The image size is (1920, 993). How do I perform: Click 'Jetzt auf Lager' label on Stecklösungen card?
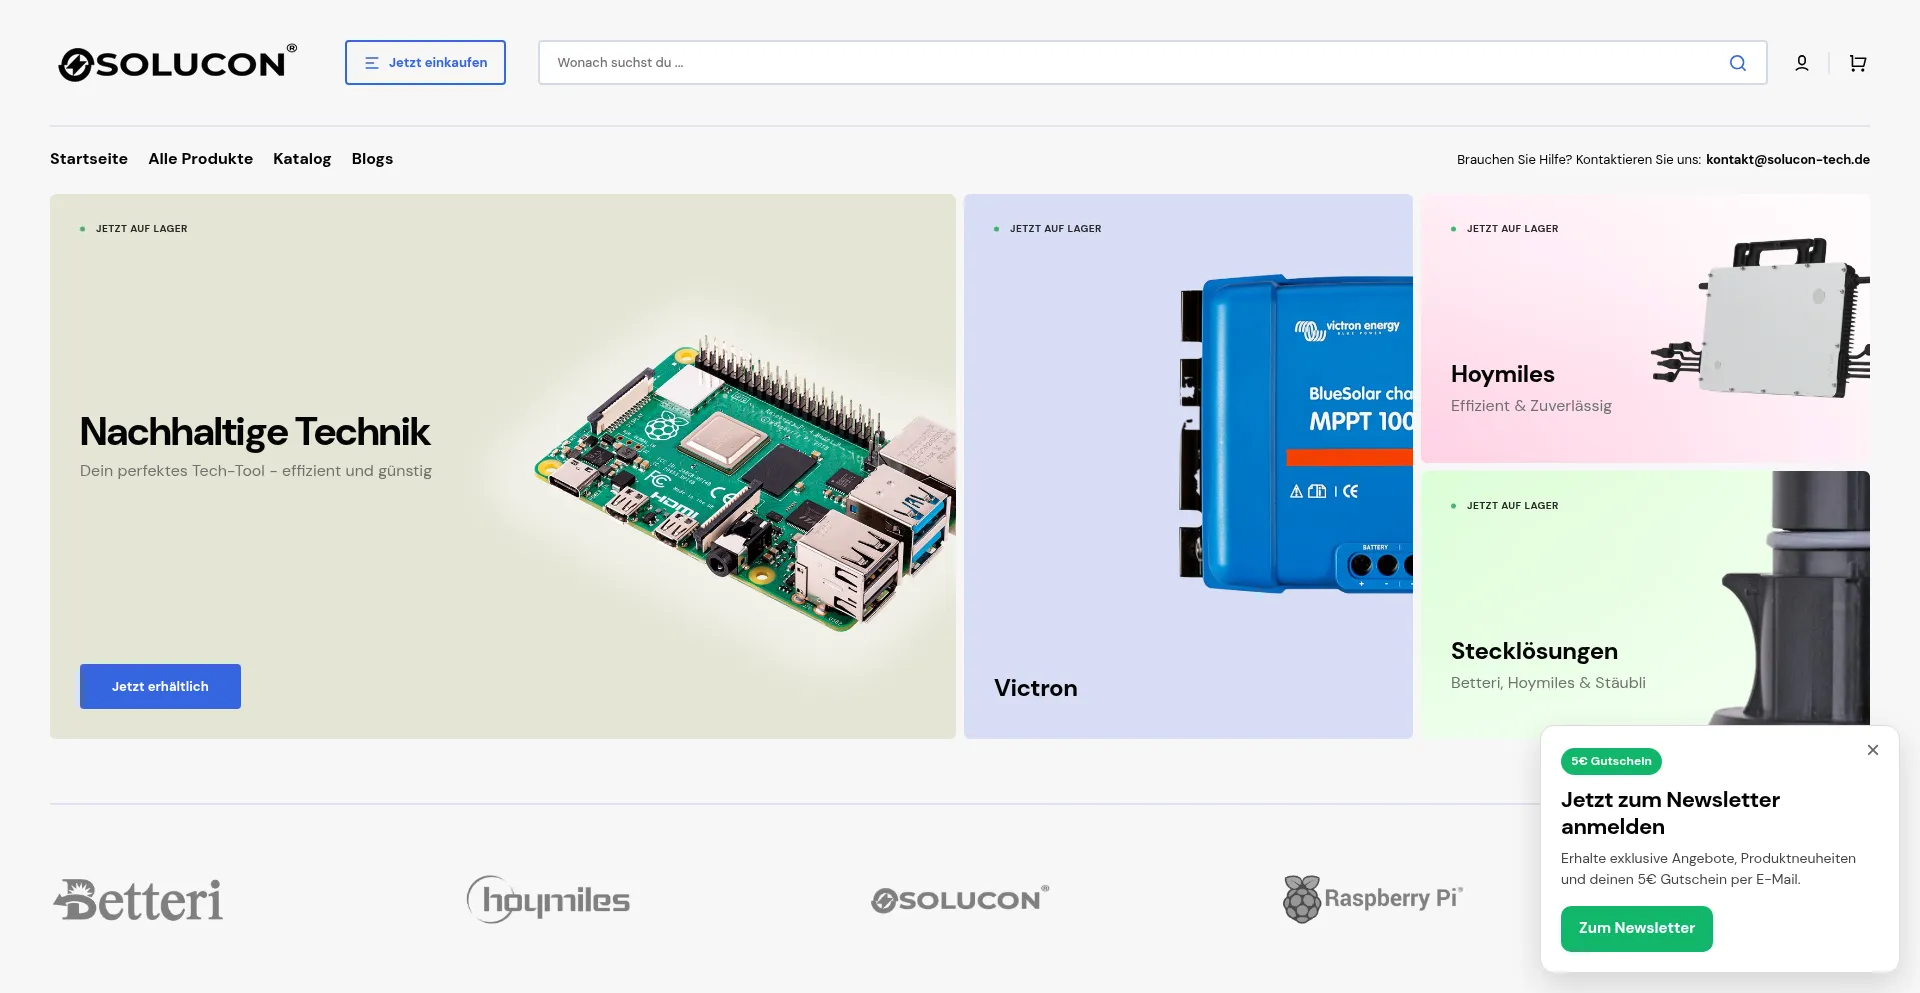(x=1512, y=506)
